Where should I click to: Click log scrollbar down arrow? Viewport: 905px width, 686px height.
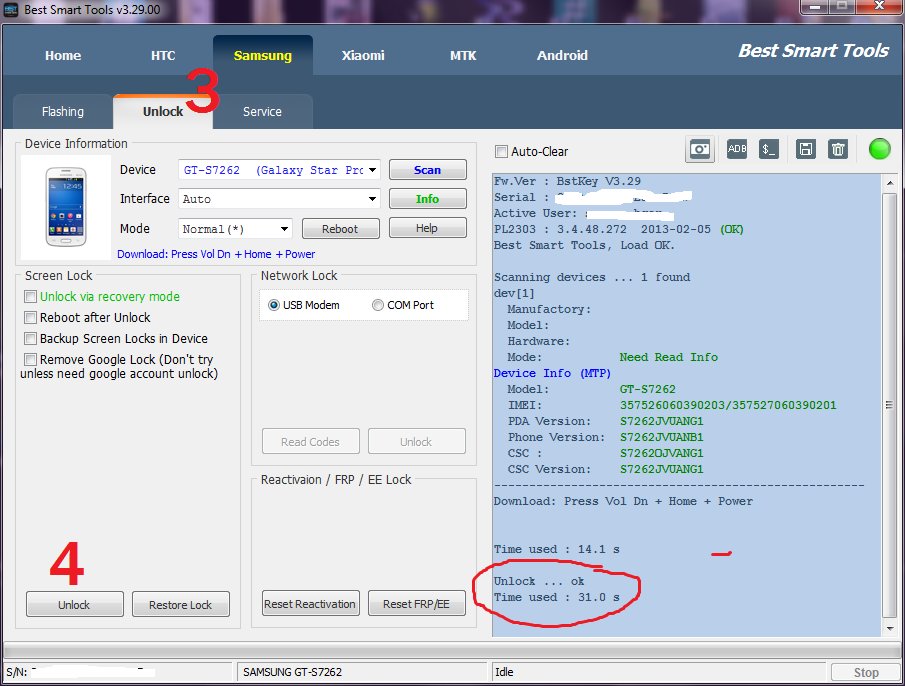[x=889, y=628]
